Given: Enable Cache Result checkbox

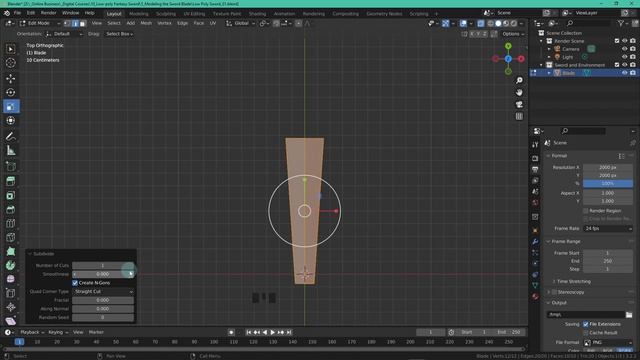Looking at the screenshot, I should (x=586, y=333).
